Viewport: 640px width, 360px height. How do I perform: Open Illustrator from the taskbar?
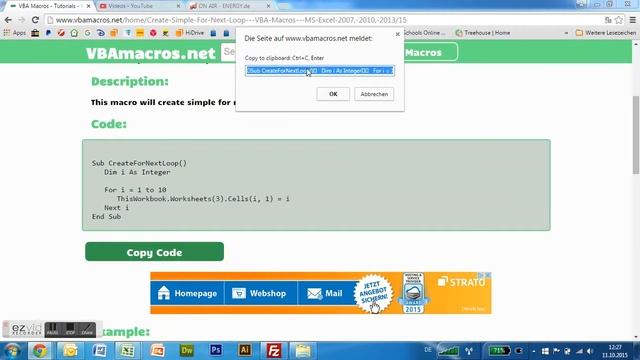[x=245, y=350]
